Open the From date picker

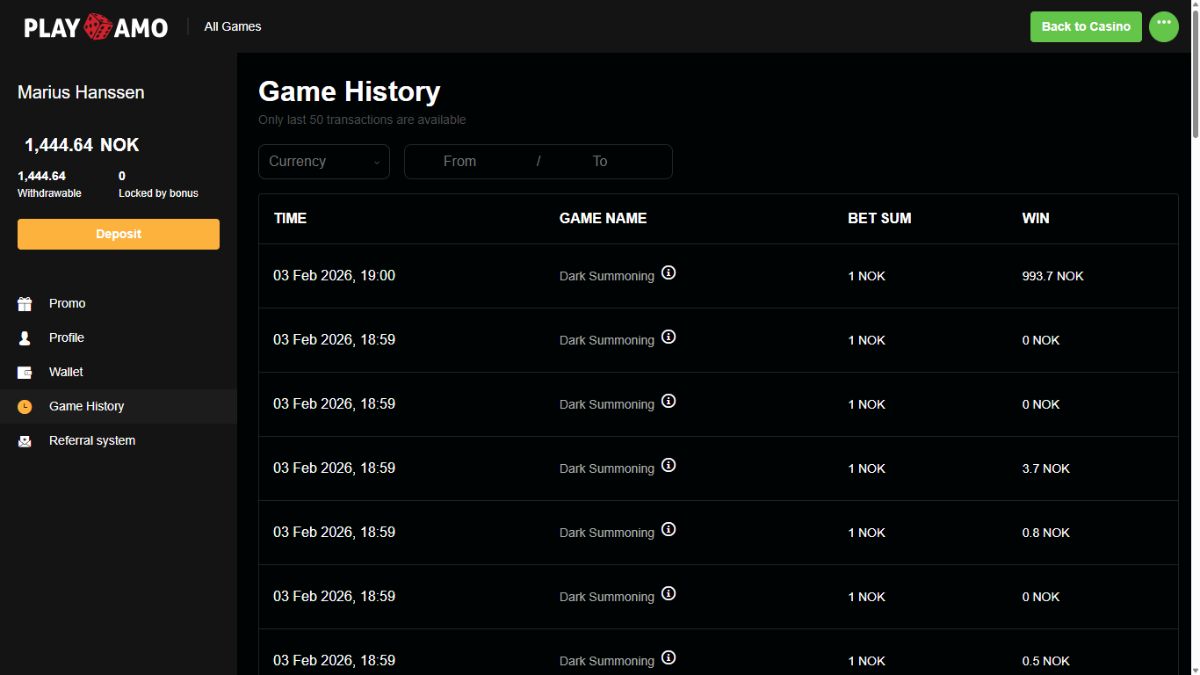coord(460,161)
